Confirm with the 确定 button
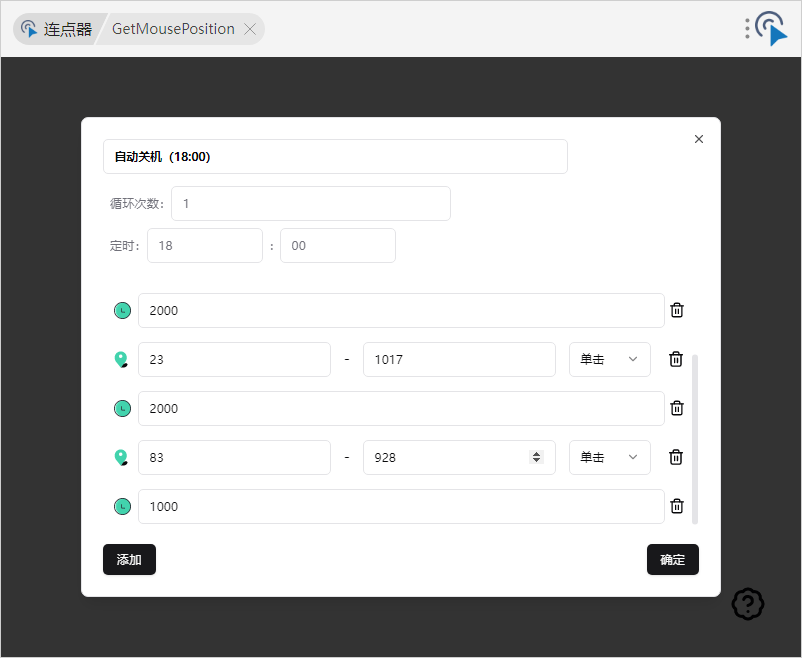 click(672, 560)
